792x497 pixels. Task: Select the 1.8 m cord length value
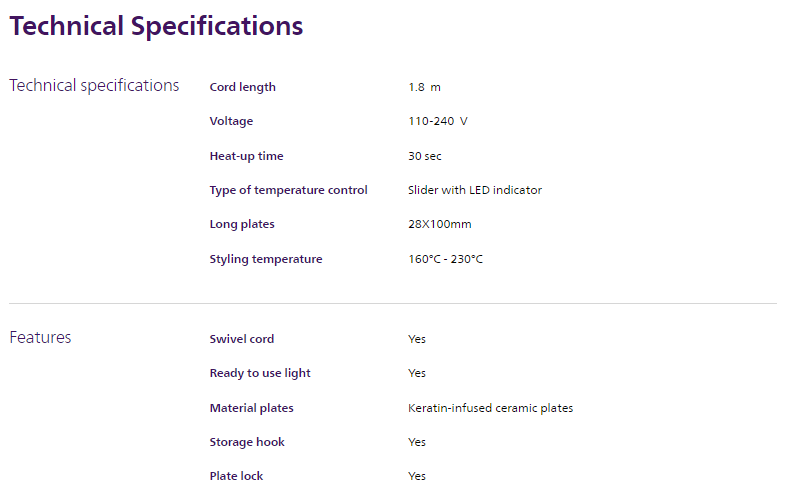point(424,87)
